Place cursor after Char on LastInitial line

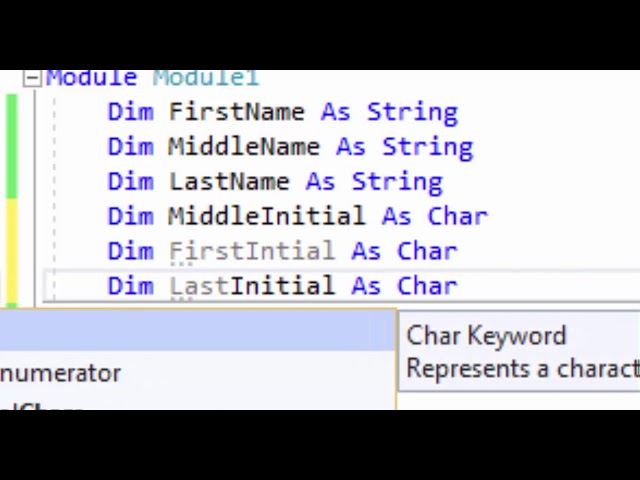coord(459,286)
